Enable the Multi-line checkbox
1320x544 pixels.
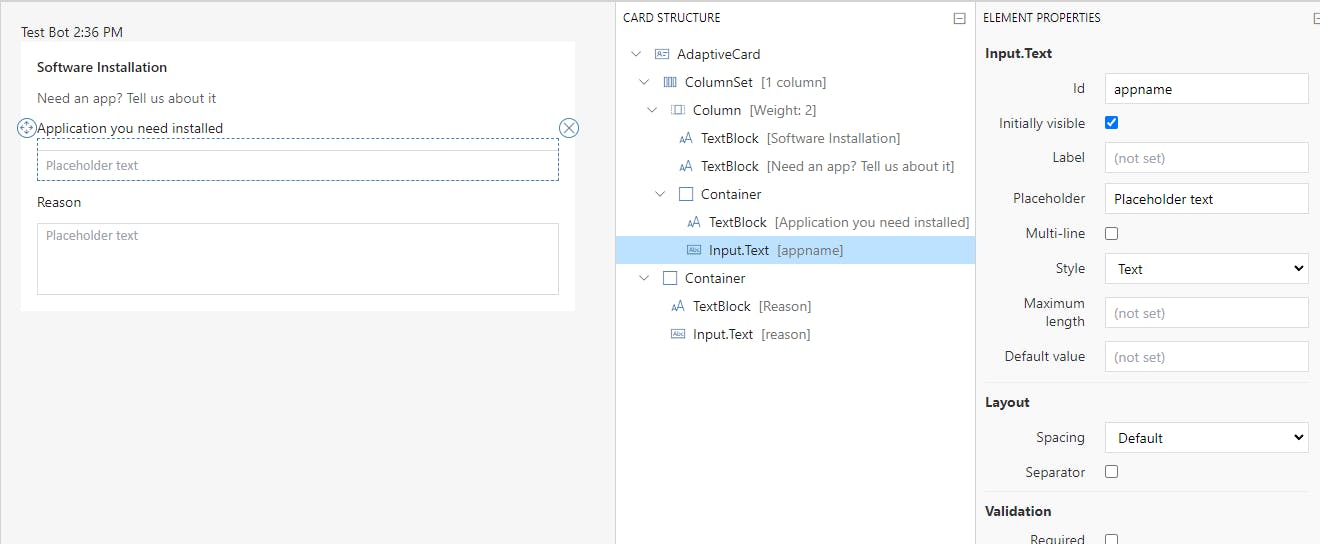[x=1111, y=233]
